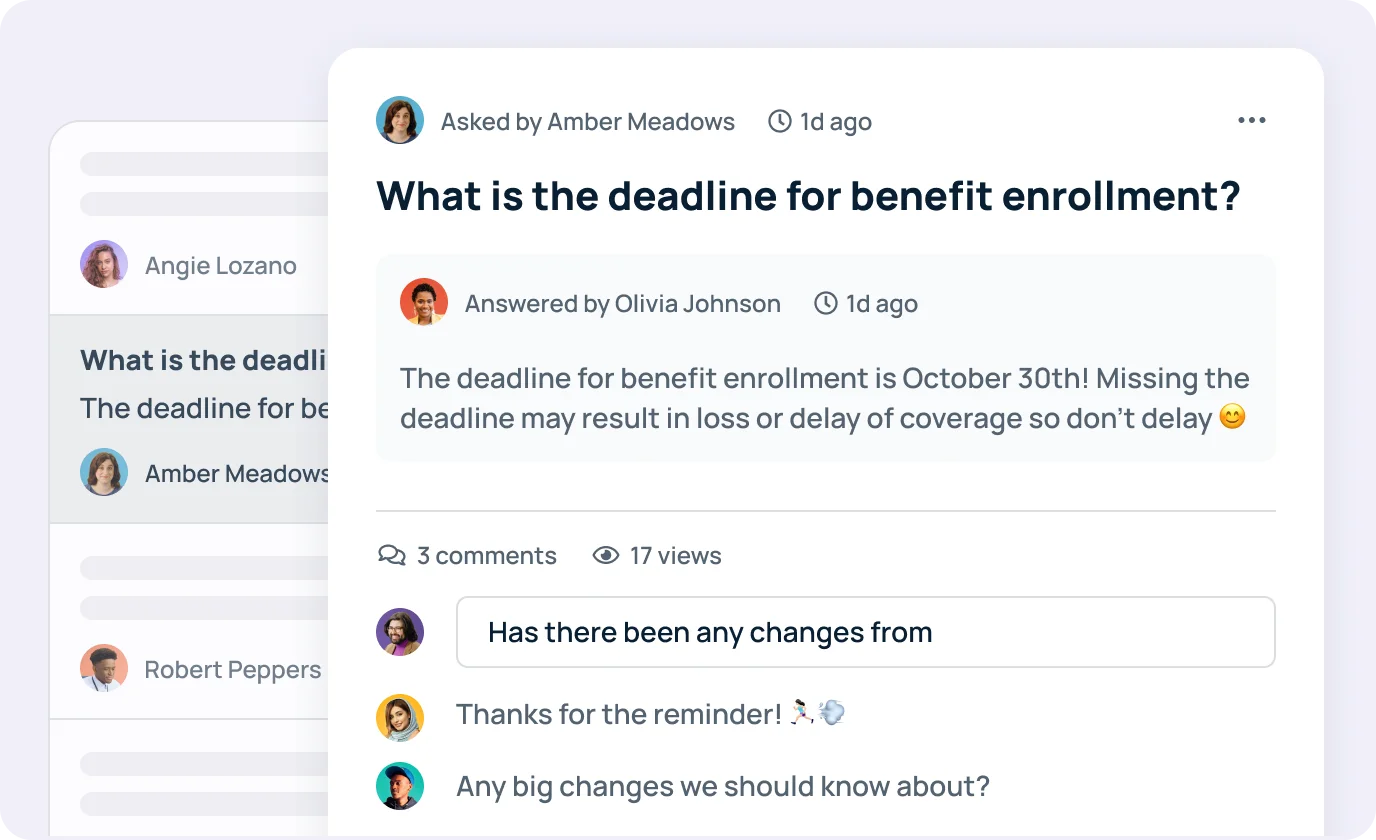Click the blue-cap commenter's avatar
The width and height of the screenshot is (1376, 840).
(400, 786)
